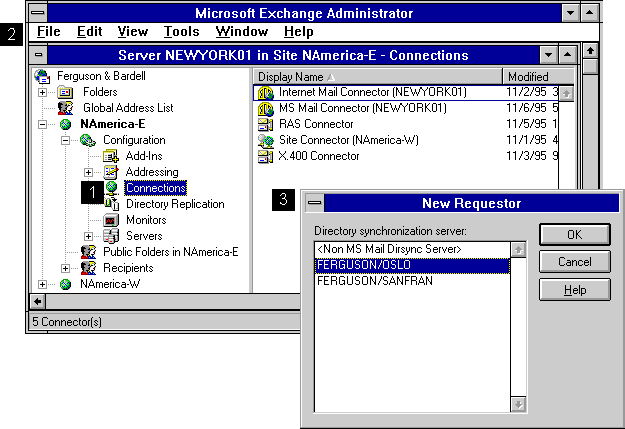625x429 pixels.
Task: Sort by Display Name column header
Action: pos(378,77)
